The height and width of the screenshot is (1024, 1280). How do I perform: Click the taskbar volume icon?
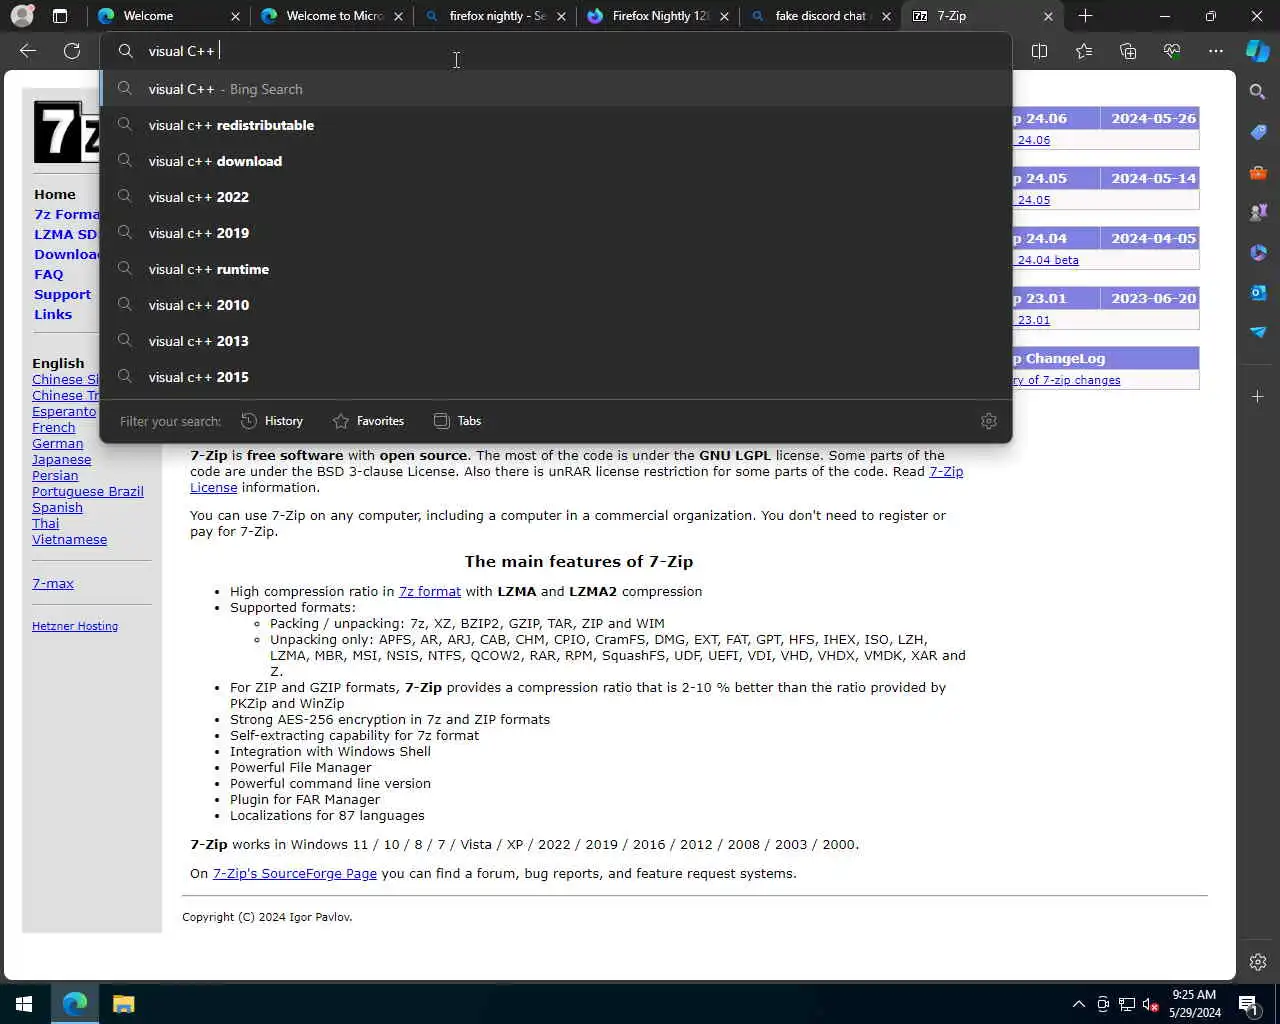[x=1151, y=1004]
